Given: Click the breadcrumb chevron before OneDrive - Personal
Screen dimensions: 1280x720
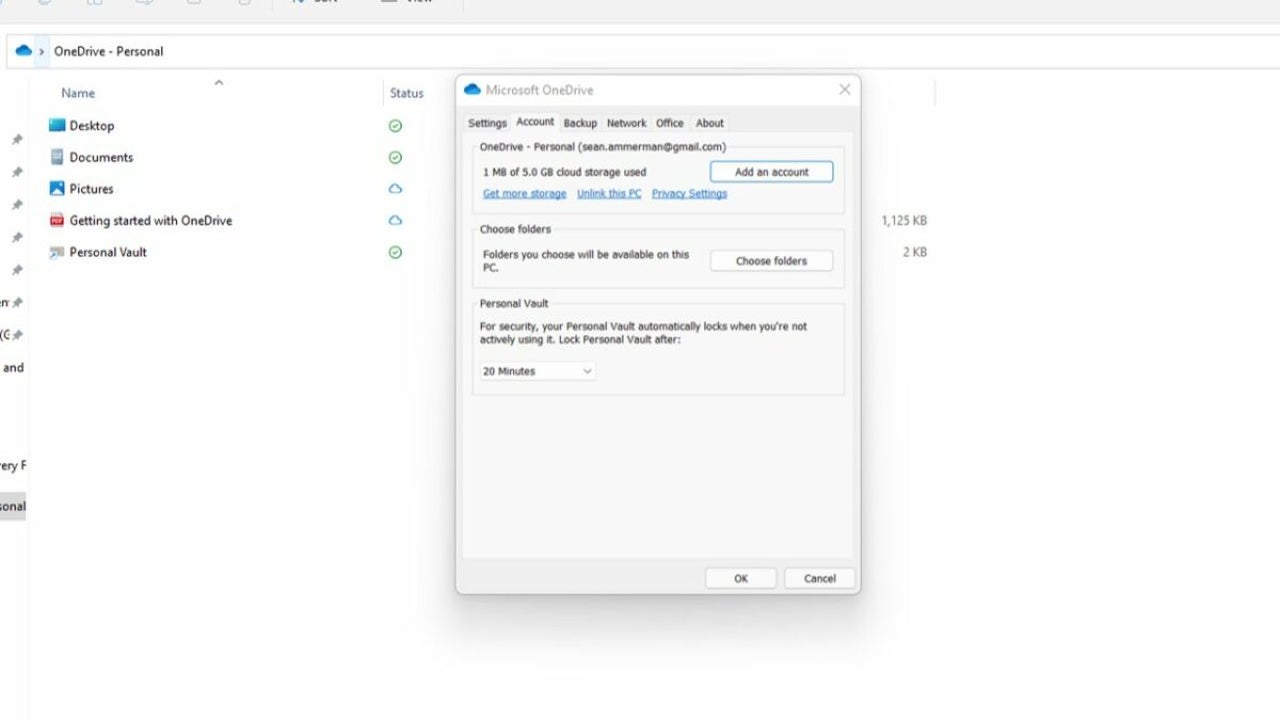Looking at the screenshot, I should (x=41, y=51).
